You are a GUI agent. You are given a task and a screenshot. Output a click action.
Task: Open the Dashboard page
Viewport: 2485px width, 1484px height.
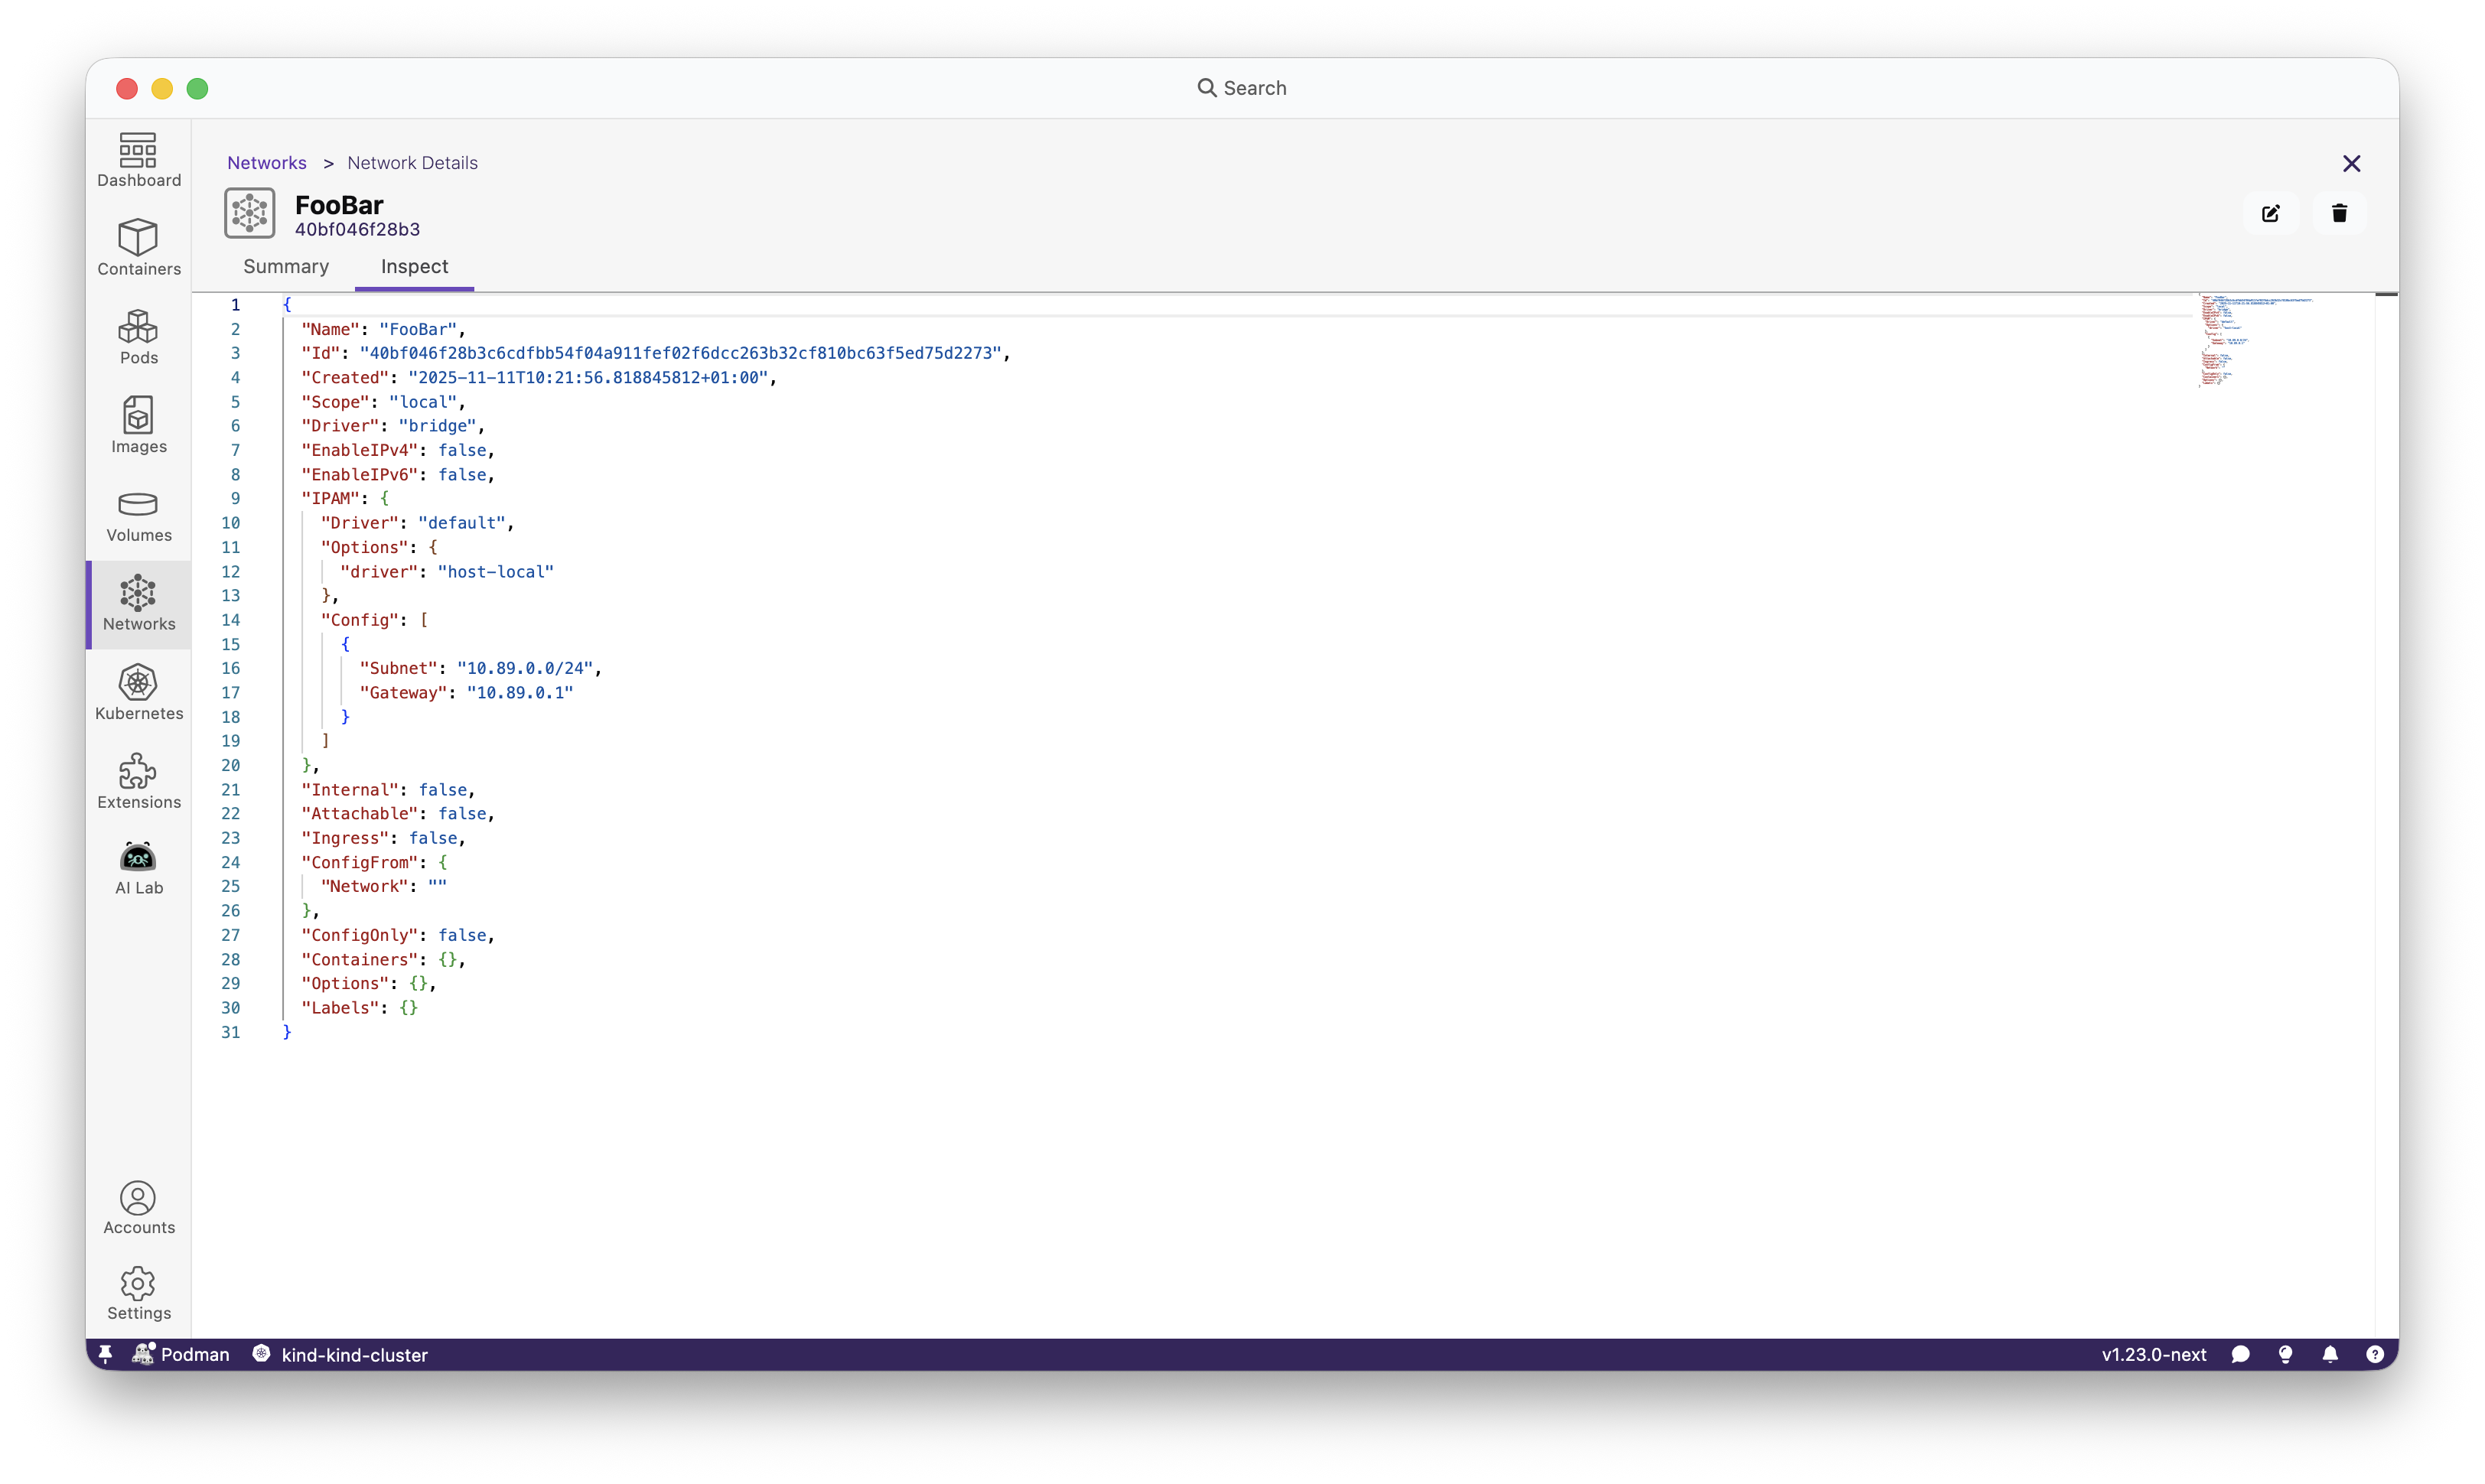click(138, 160)
